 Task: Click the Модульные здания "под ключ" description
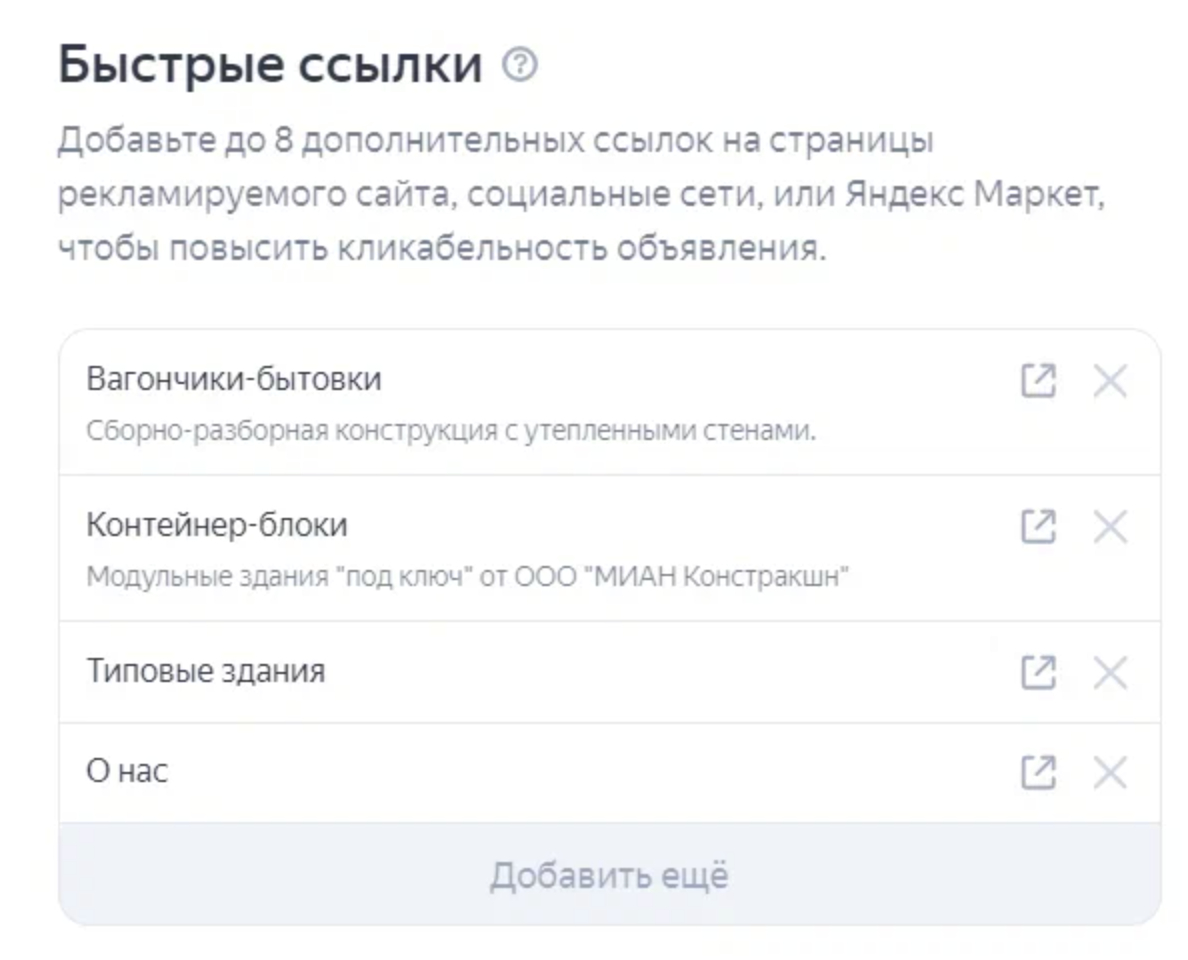pos(467,577)
